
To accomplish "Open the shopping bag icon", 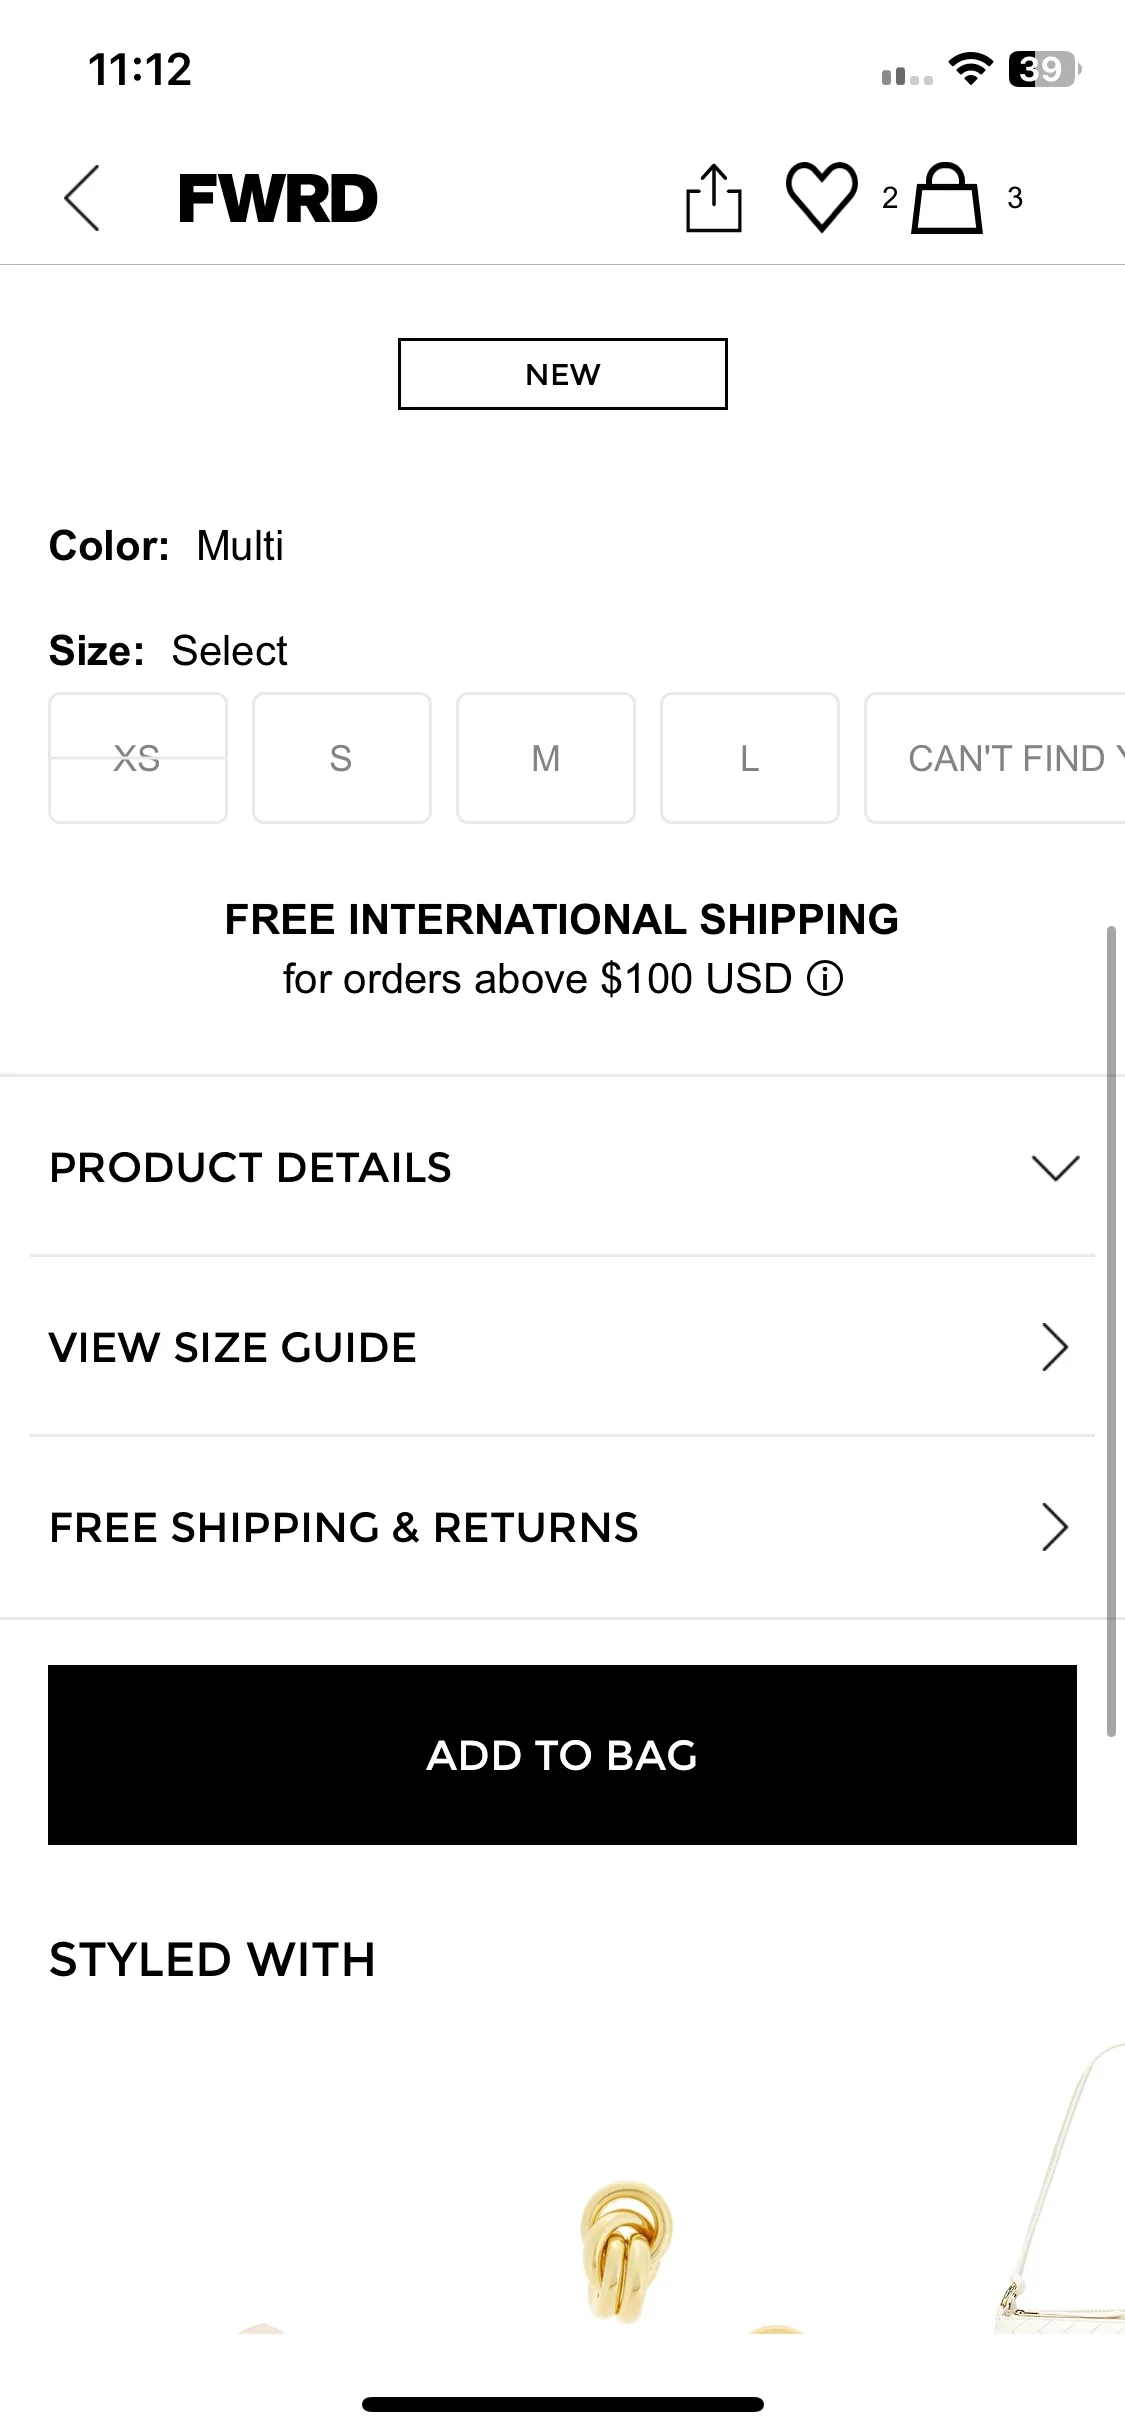I will (947, 198).
